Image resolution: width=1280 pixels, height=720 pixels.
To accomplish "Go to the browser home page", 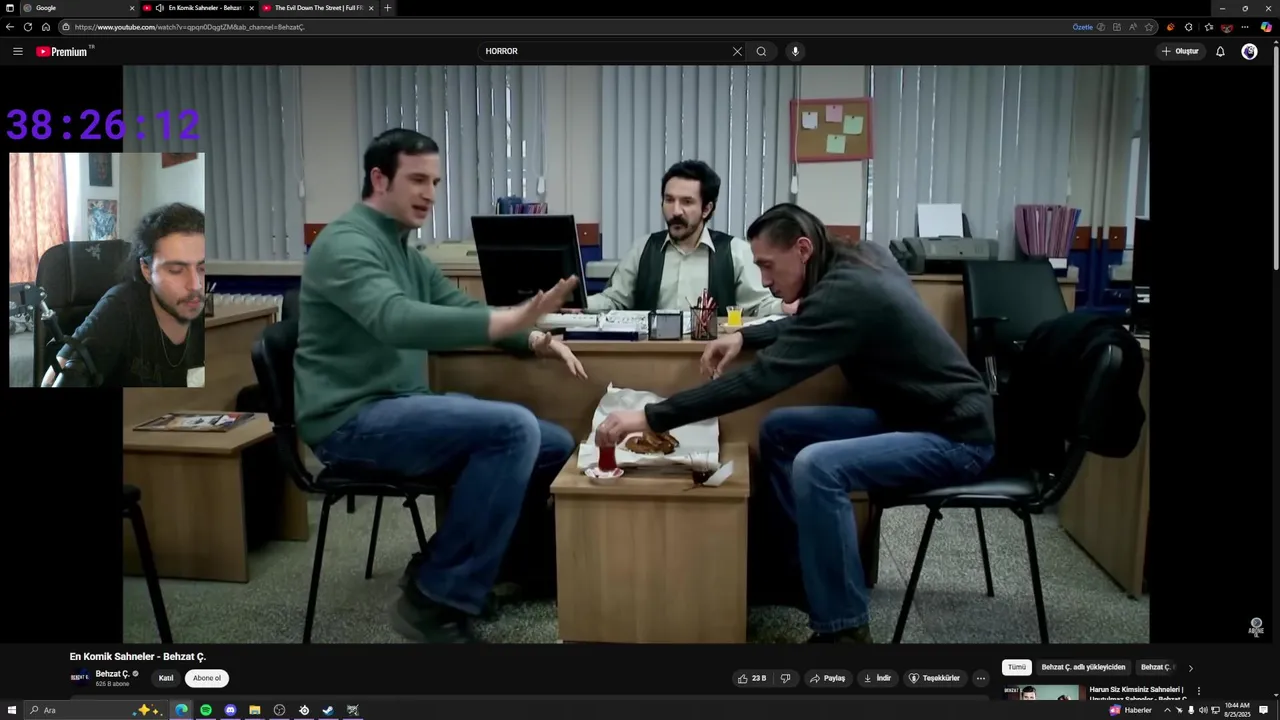I will coord(45,27).
